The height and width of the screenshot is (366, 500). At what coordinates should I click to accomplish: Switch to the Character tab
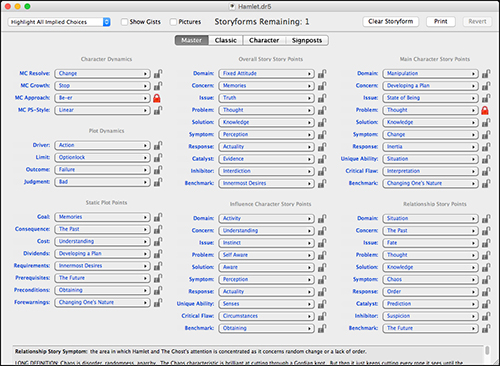click(264, 40)
